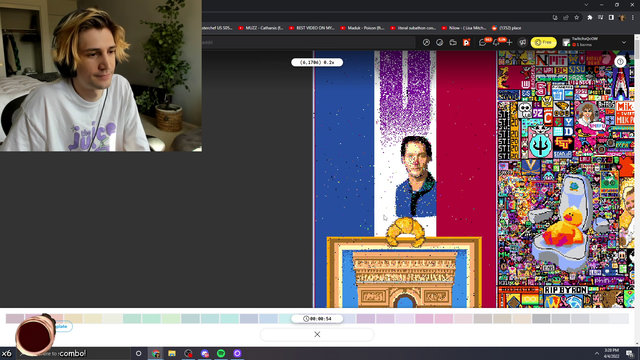Open the Chrome three-dot menu

pos(633,18)
